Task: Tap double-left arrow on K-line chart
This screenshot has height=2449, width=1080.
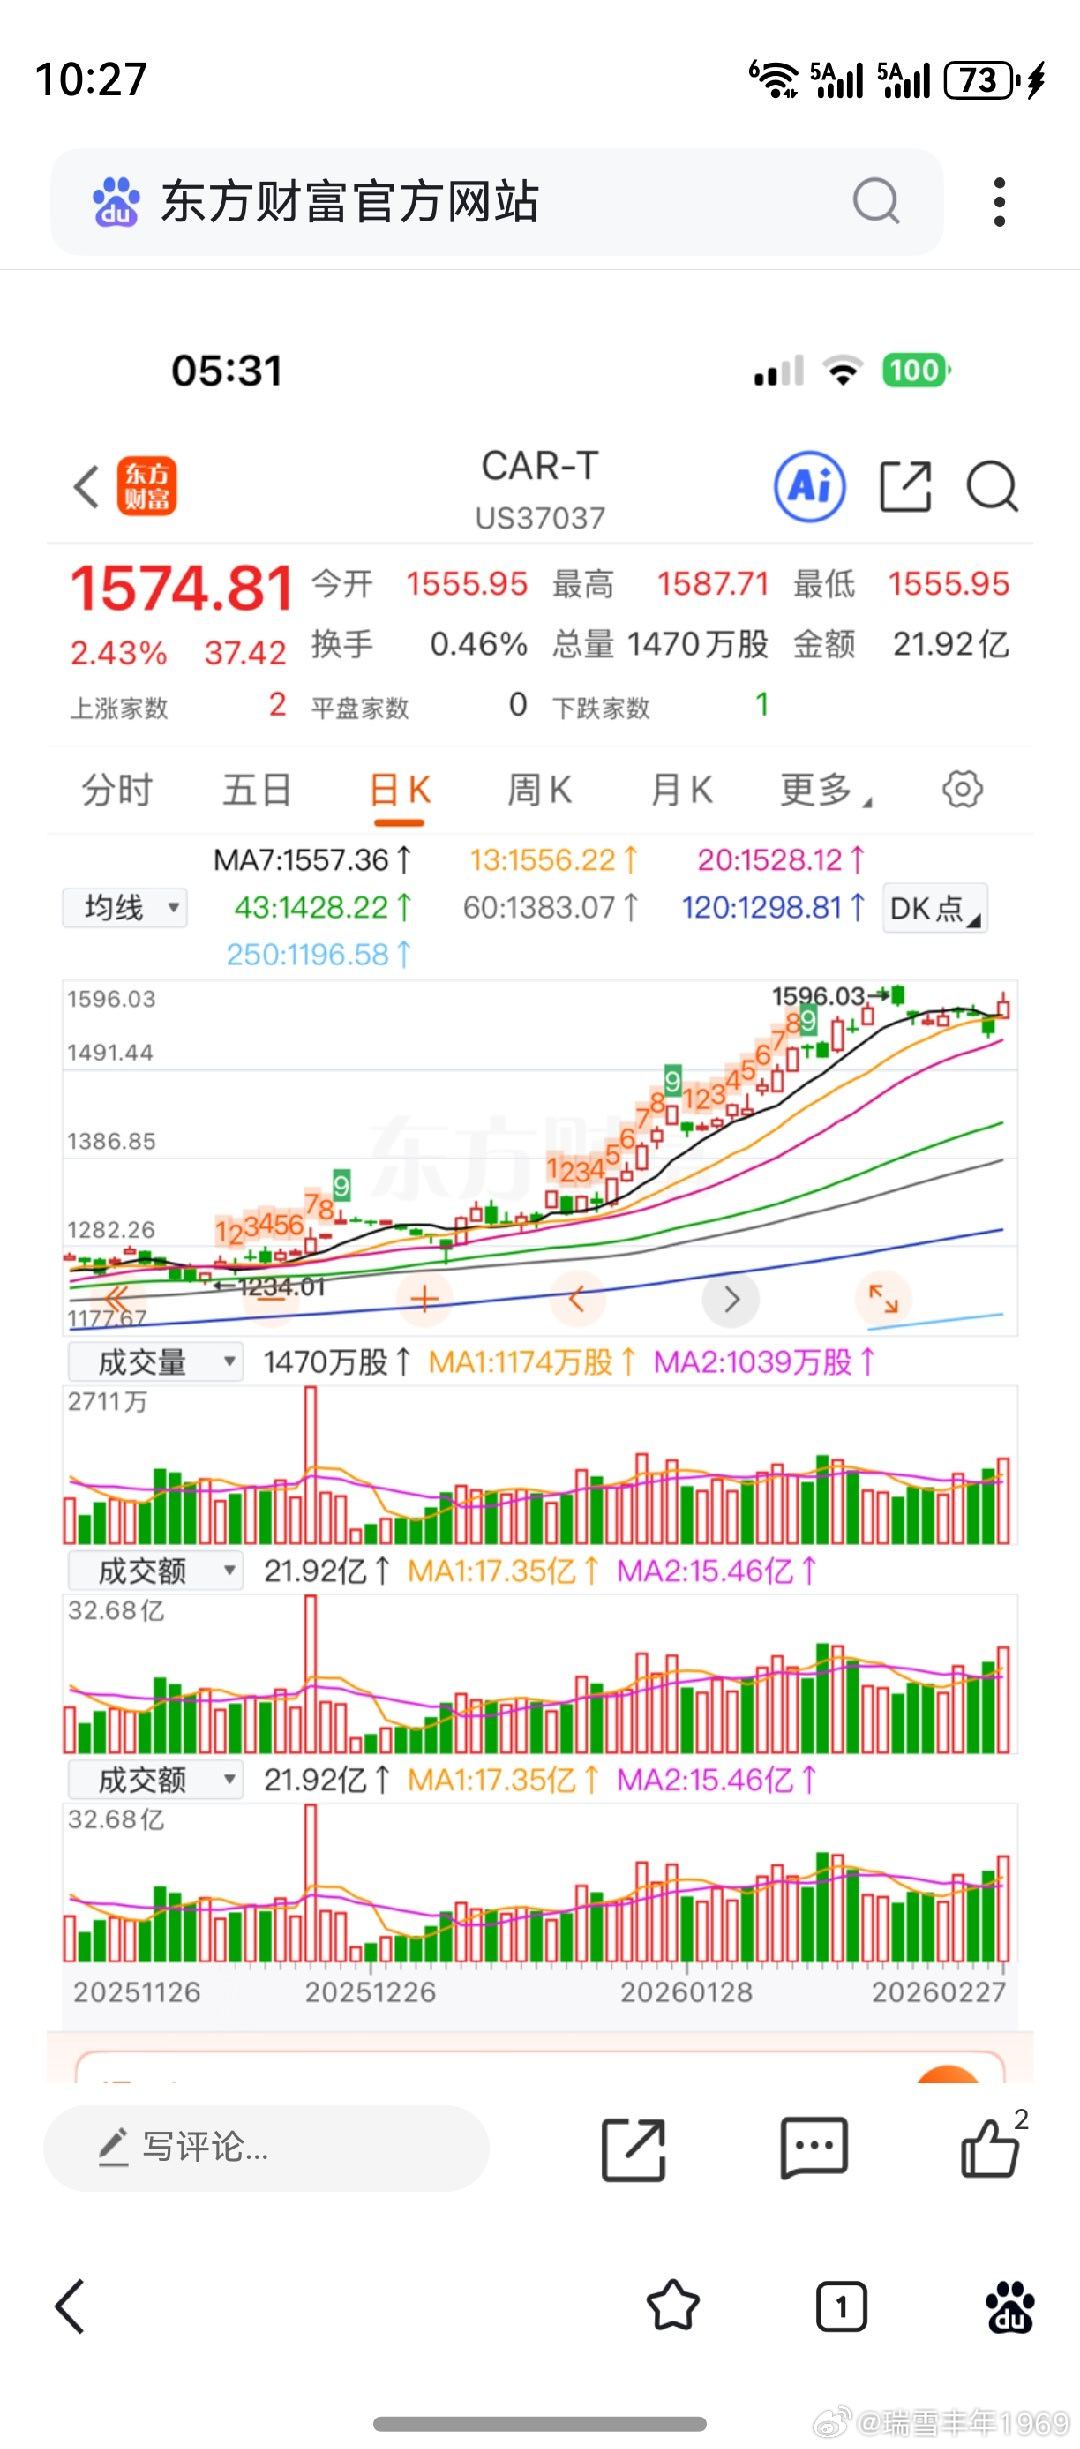Action: tap(116, 1299)
